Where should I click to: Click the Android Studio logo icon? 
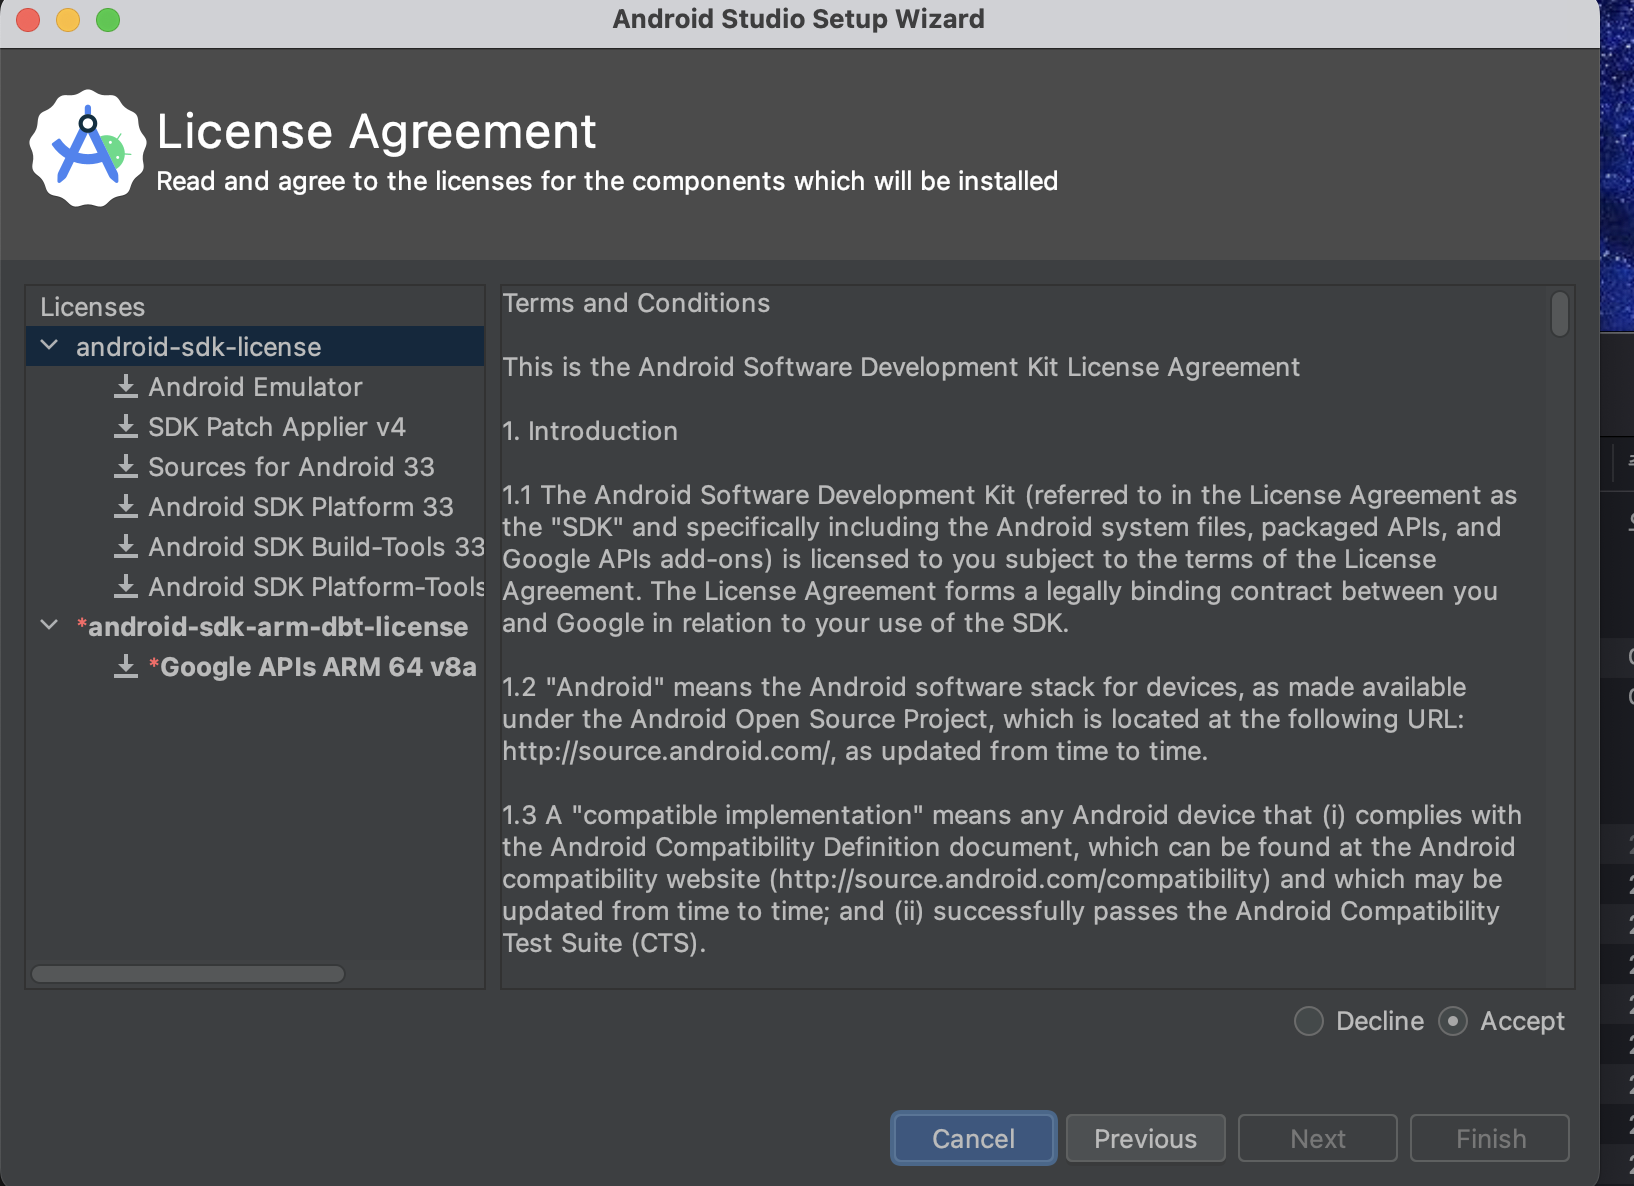coord(88,148)
